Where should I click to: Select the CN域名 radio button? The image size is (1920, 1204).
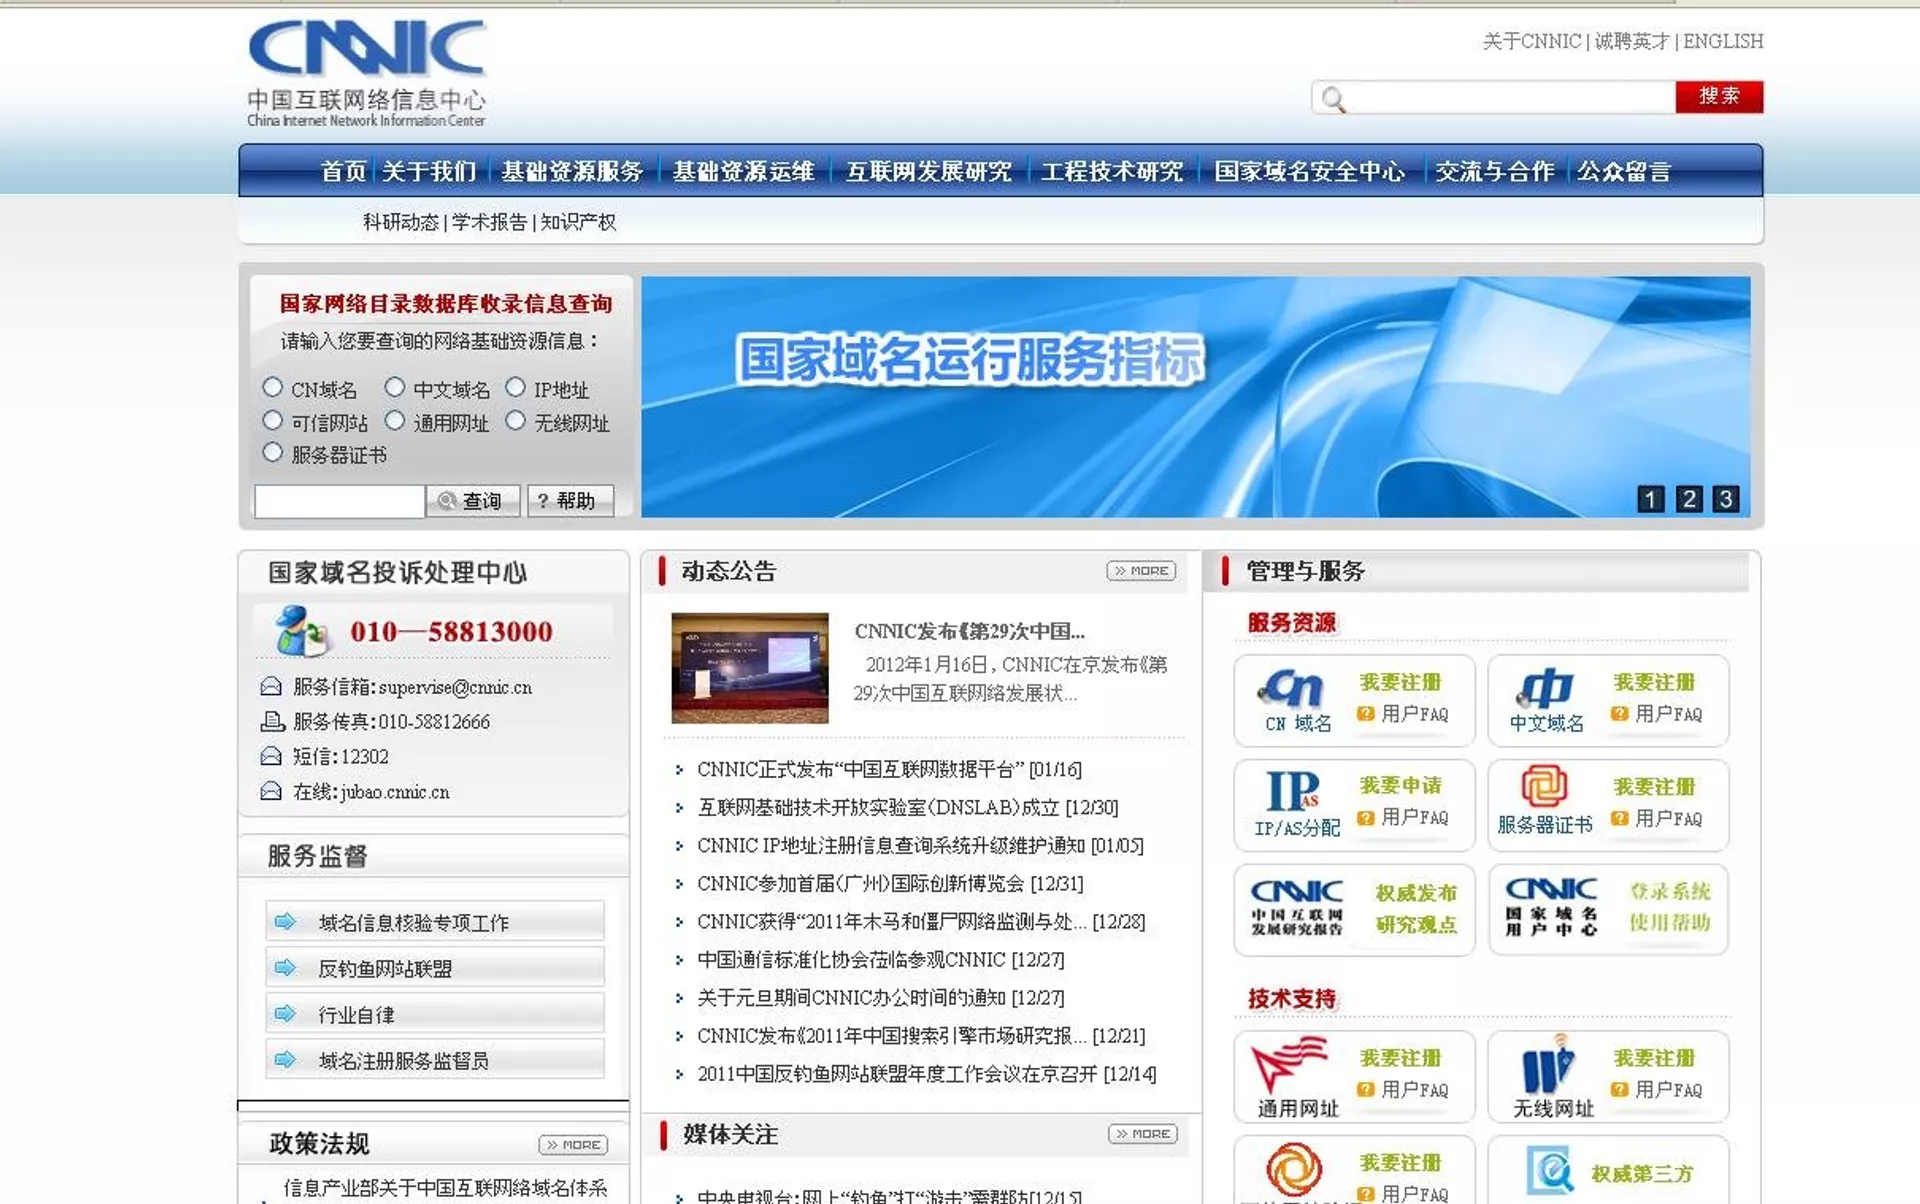pos(272,386)
